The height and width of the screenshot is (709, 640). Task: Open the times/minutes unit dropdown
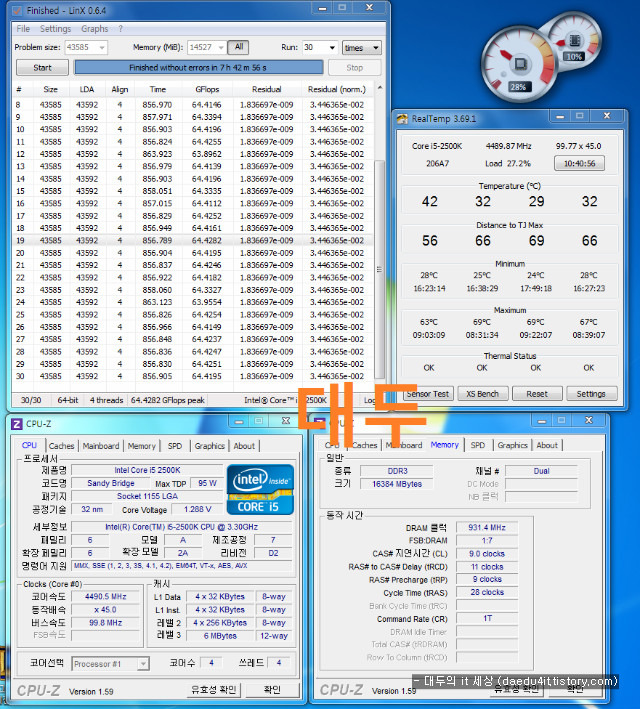point(361,47)
